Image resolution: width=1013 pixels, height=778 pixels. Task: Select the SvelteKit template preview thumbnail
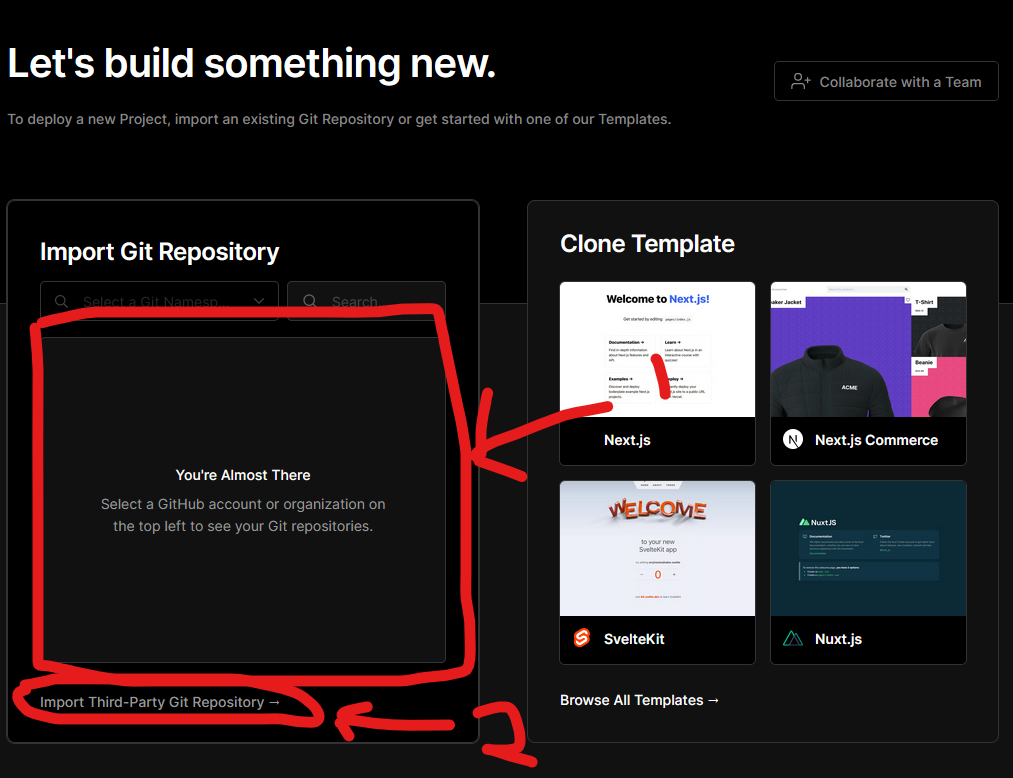[657, 549]
